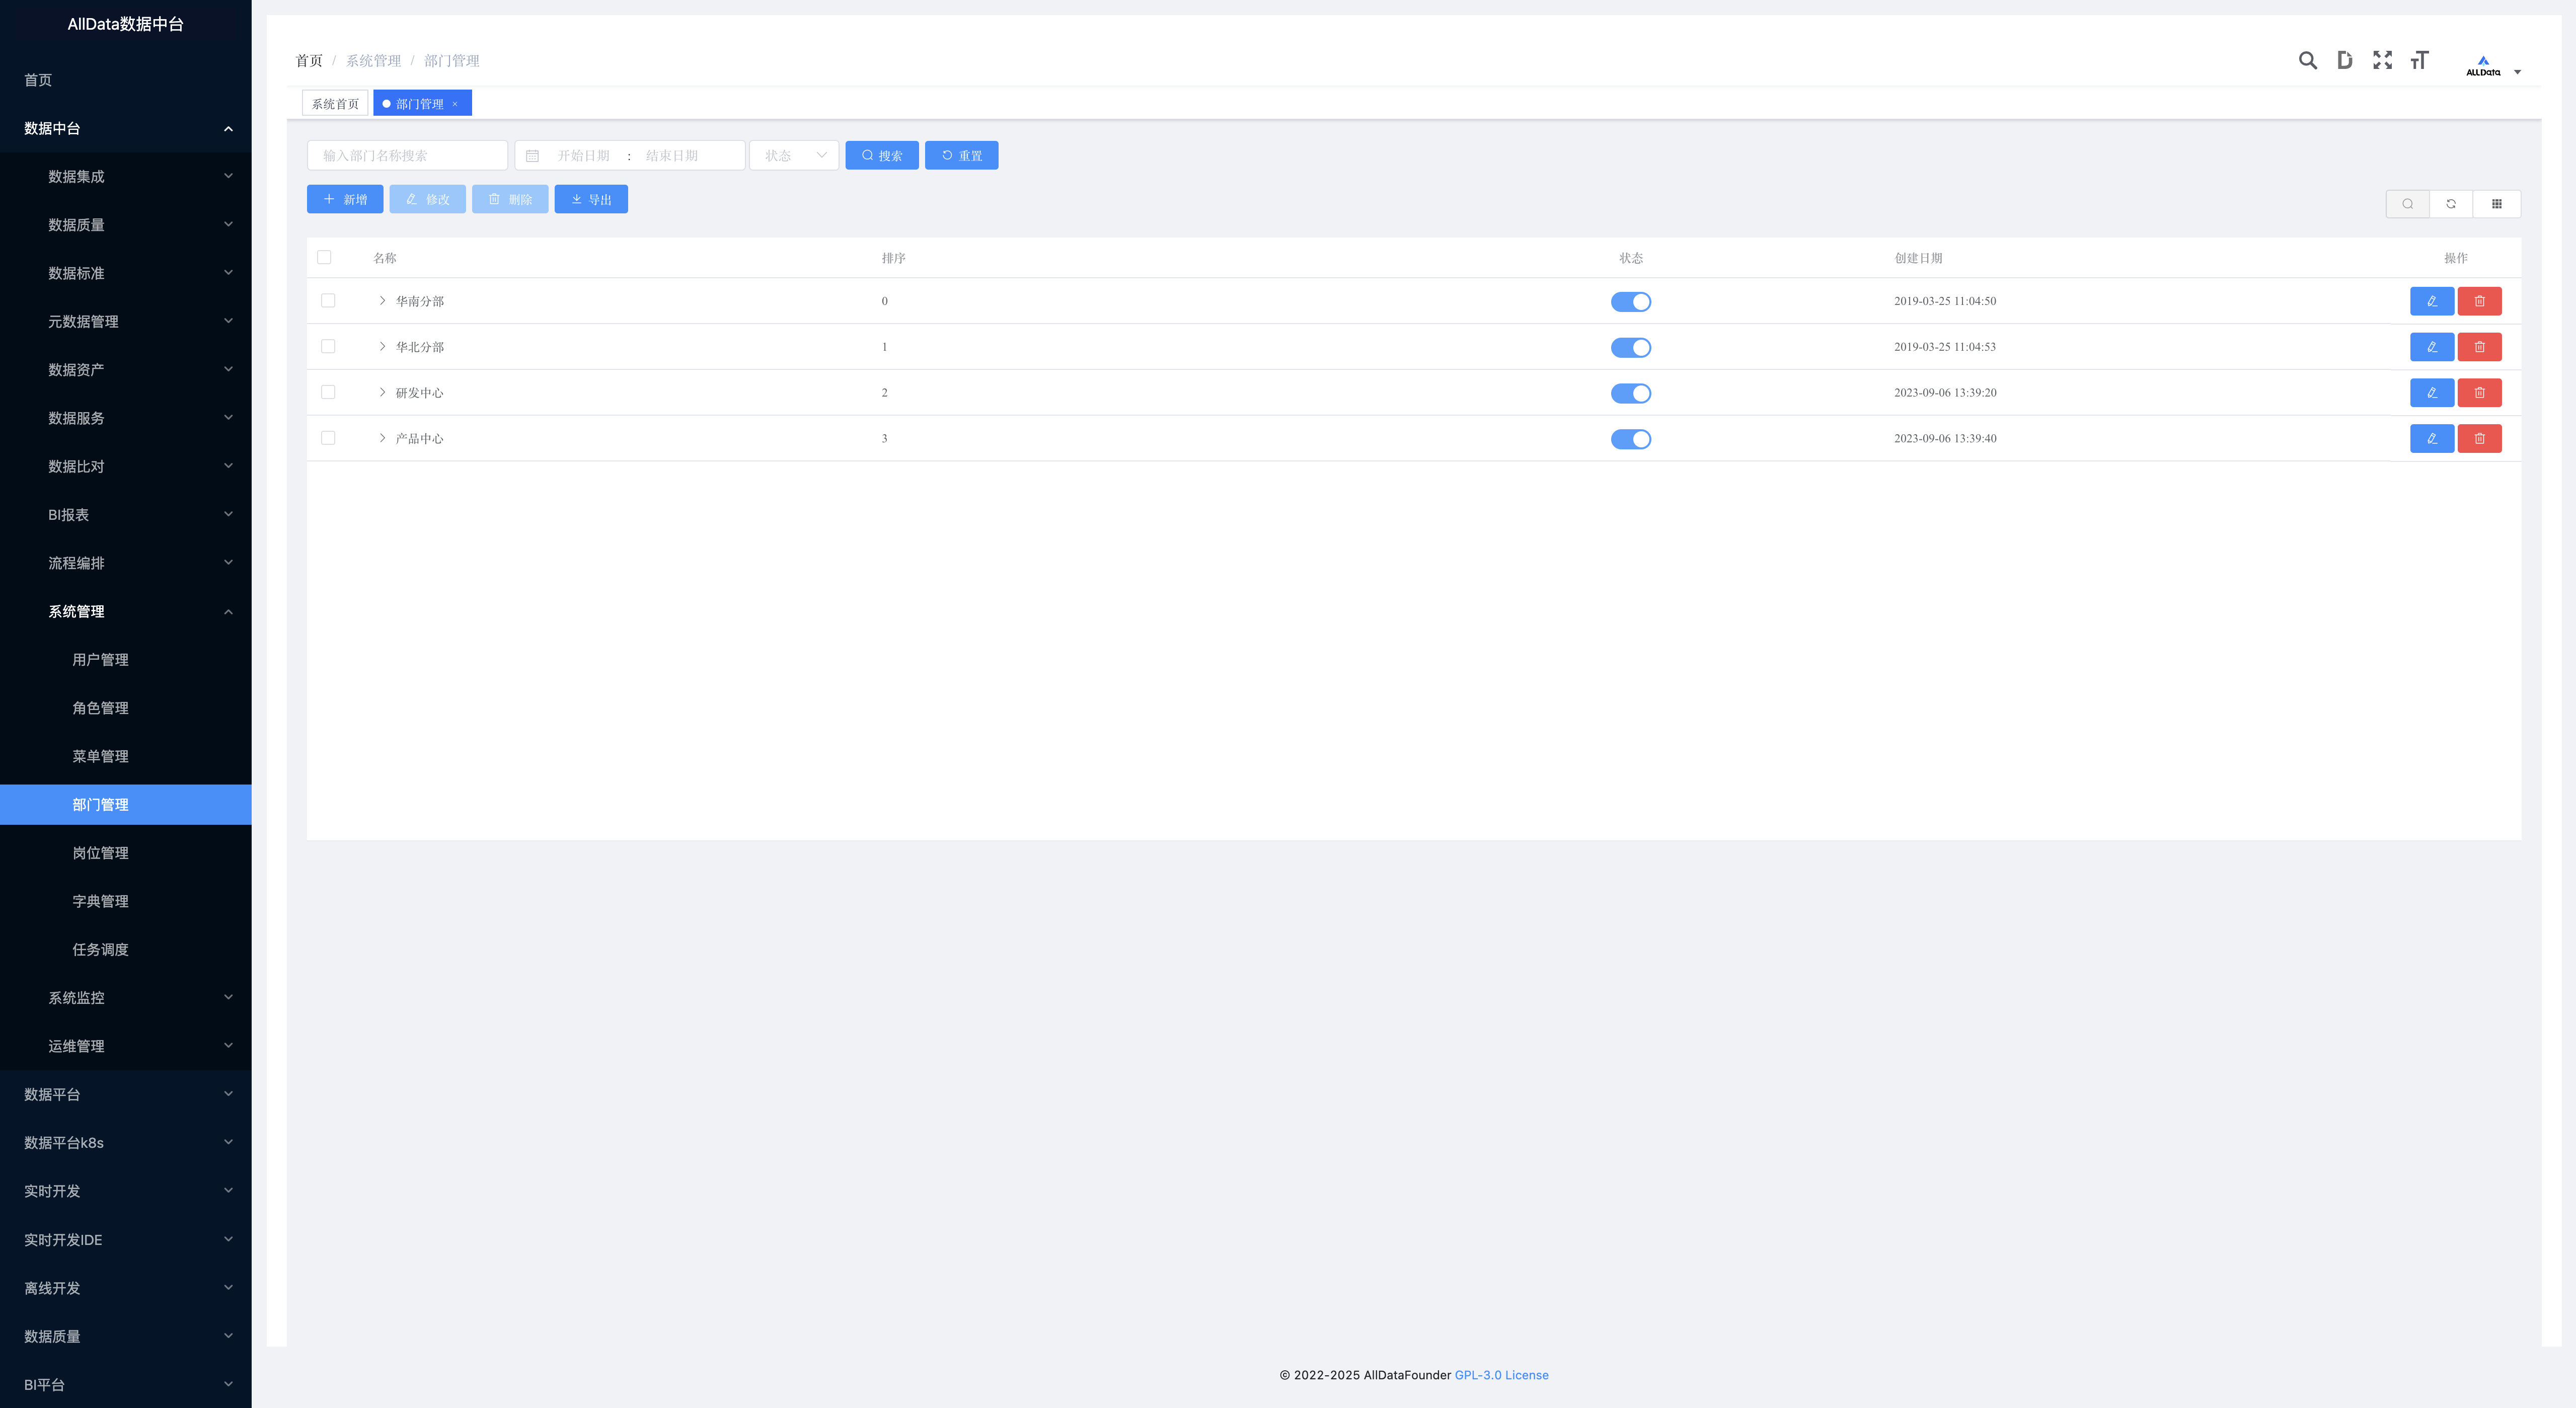Switch to the 系统首页 tab
The height and width of the screenshot is (1408, 2576).
pos(335,104)
